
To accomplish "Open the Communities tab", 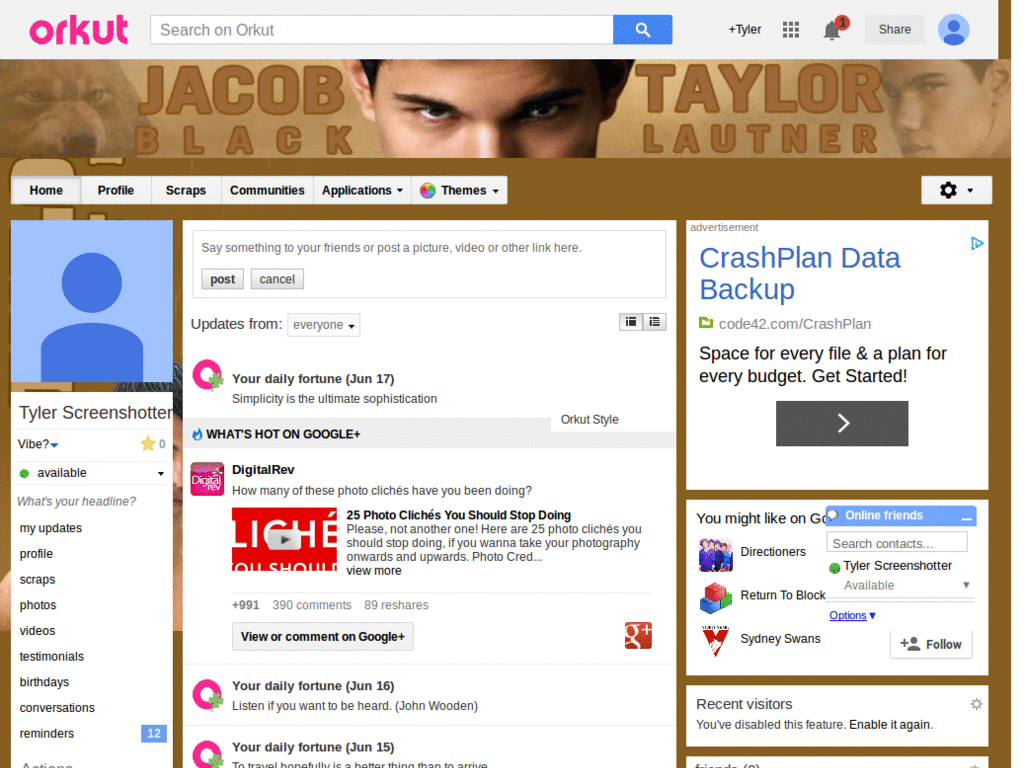I will coord(267,190).
